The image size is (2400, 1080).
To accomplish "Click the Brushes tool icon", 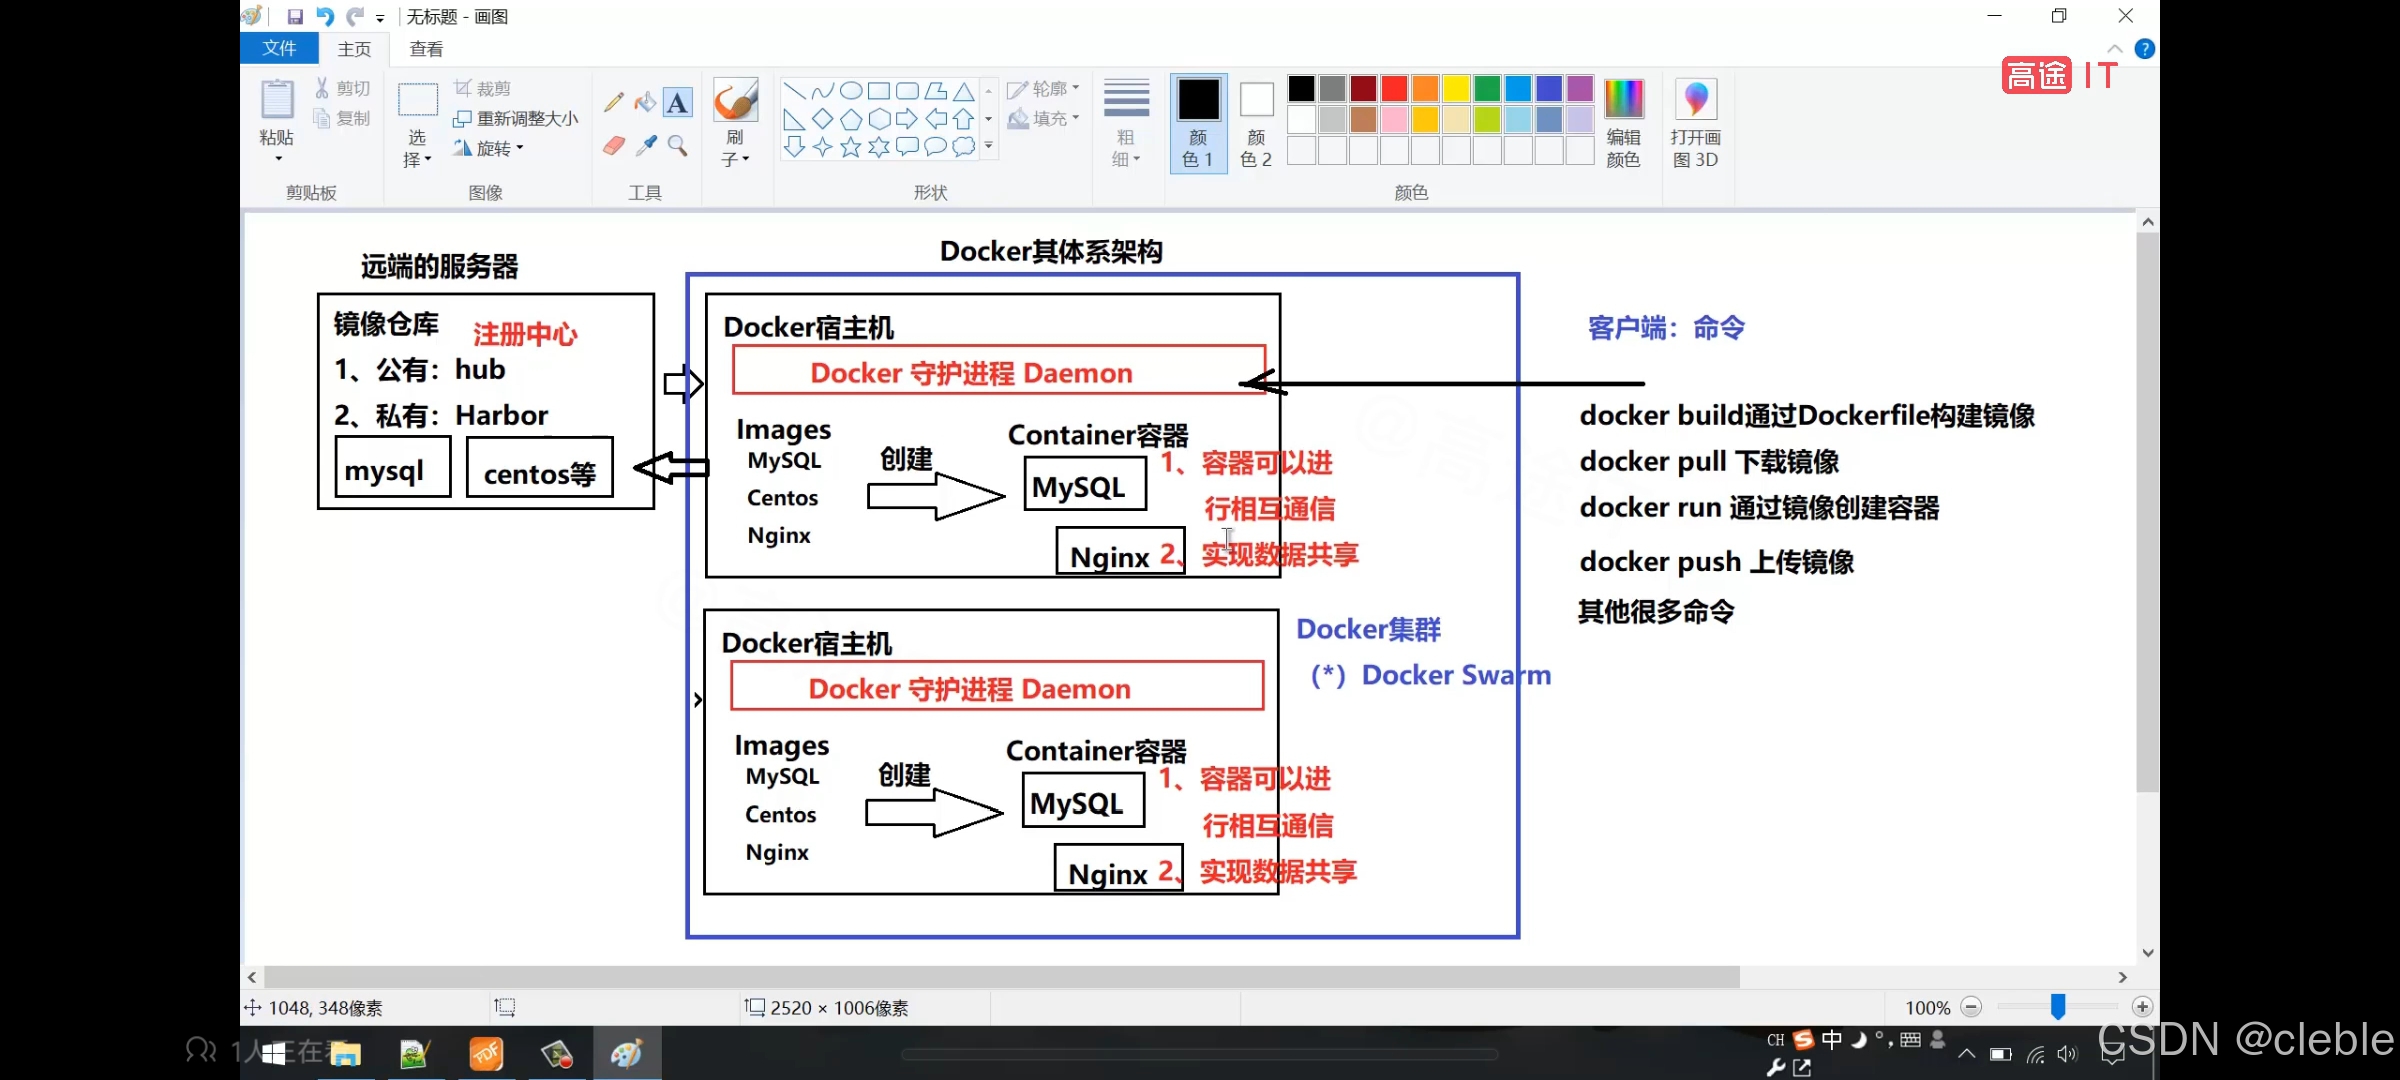I will (735, 101).
